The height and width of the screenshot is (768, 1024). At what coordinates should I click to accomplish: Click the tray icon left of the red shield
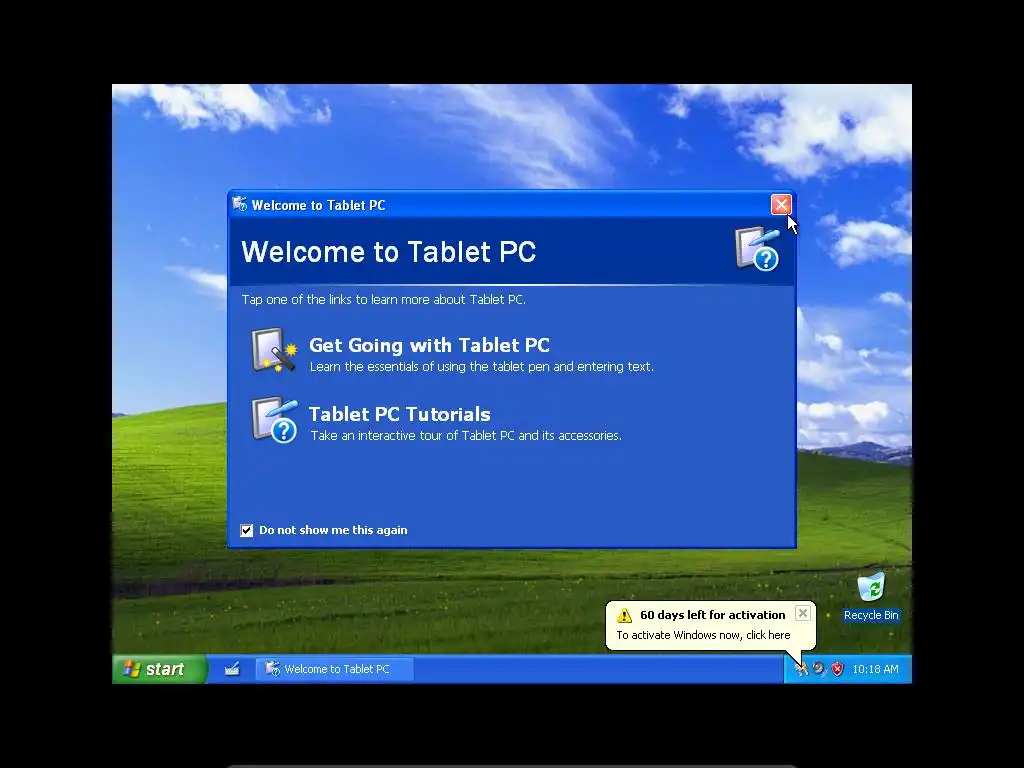pyautogui.click(x=819, y=669)
